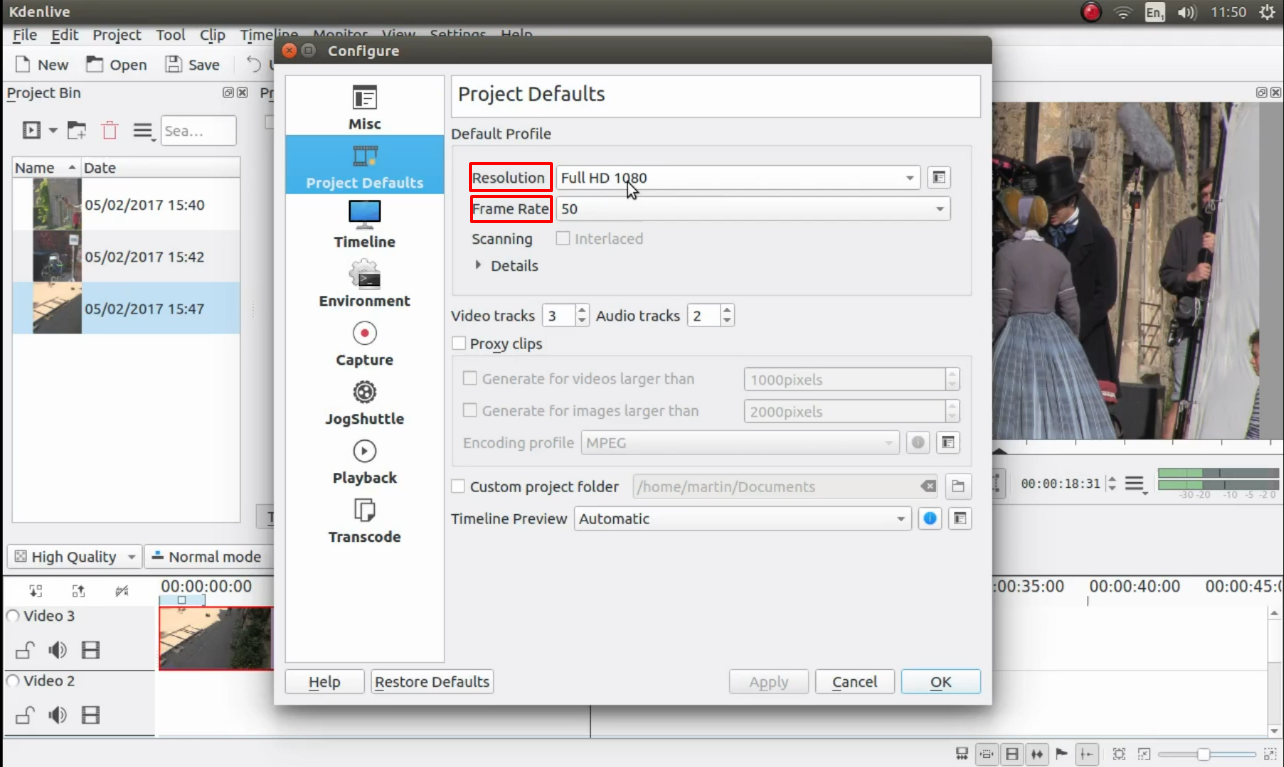Click the timeline zoom slider handle
1284x767 pixels.
(1204, 754)
